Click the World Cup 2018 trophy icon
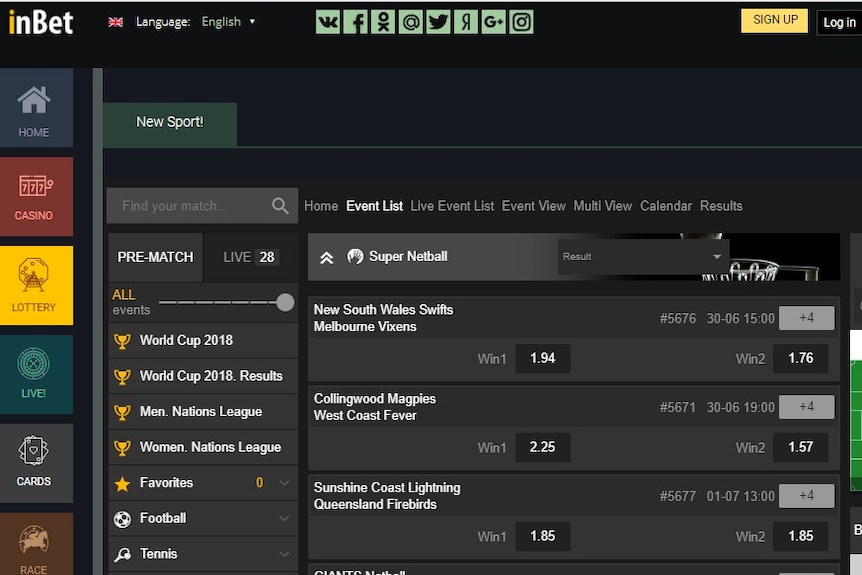This screenshot has height=575, width=862. click(122, 341)
